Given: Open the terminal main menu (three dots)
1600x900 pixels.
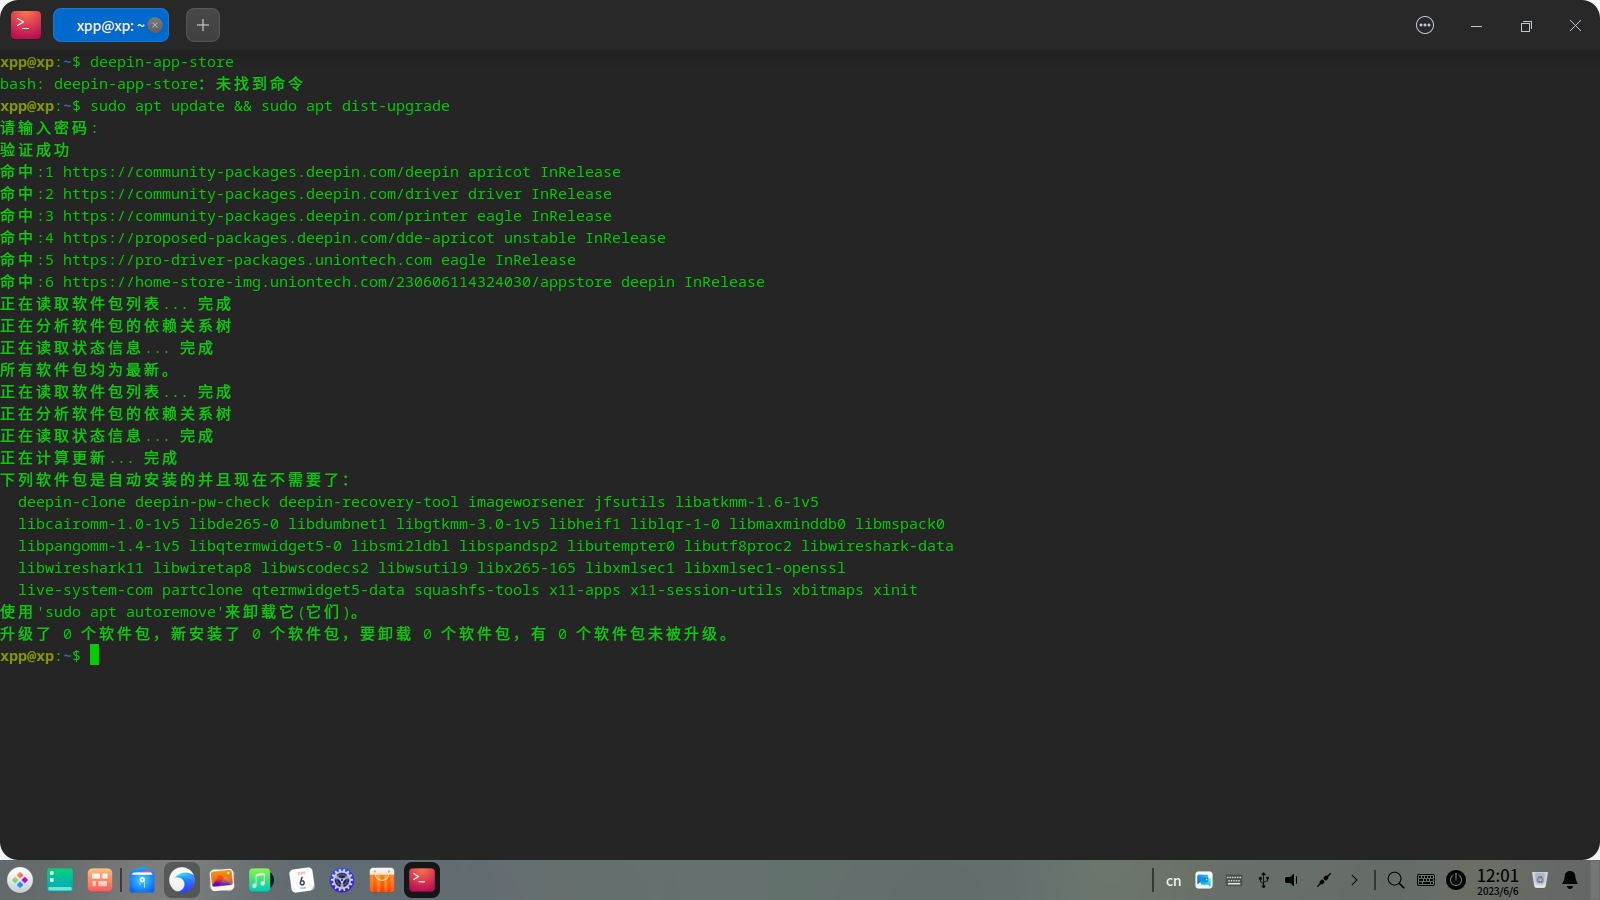Looking at the screenshot, I should point(1425,25).
